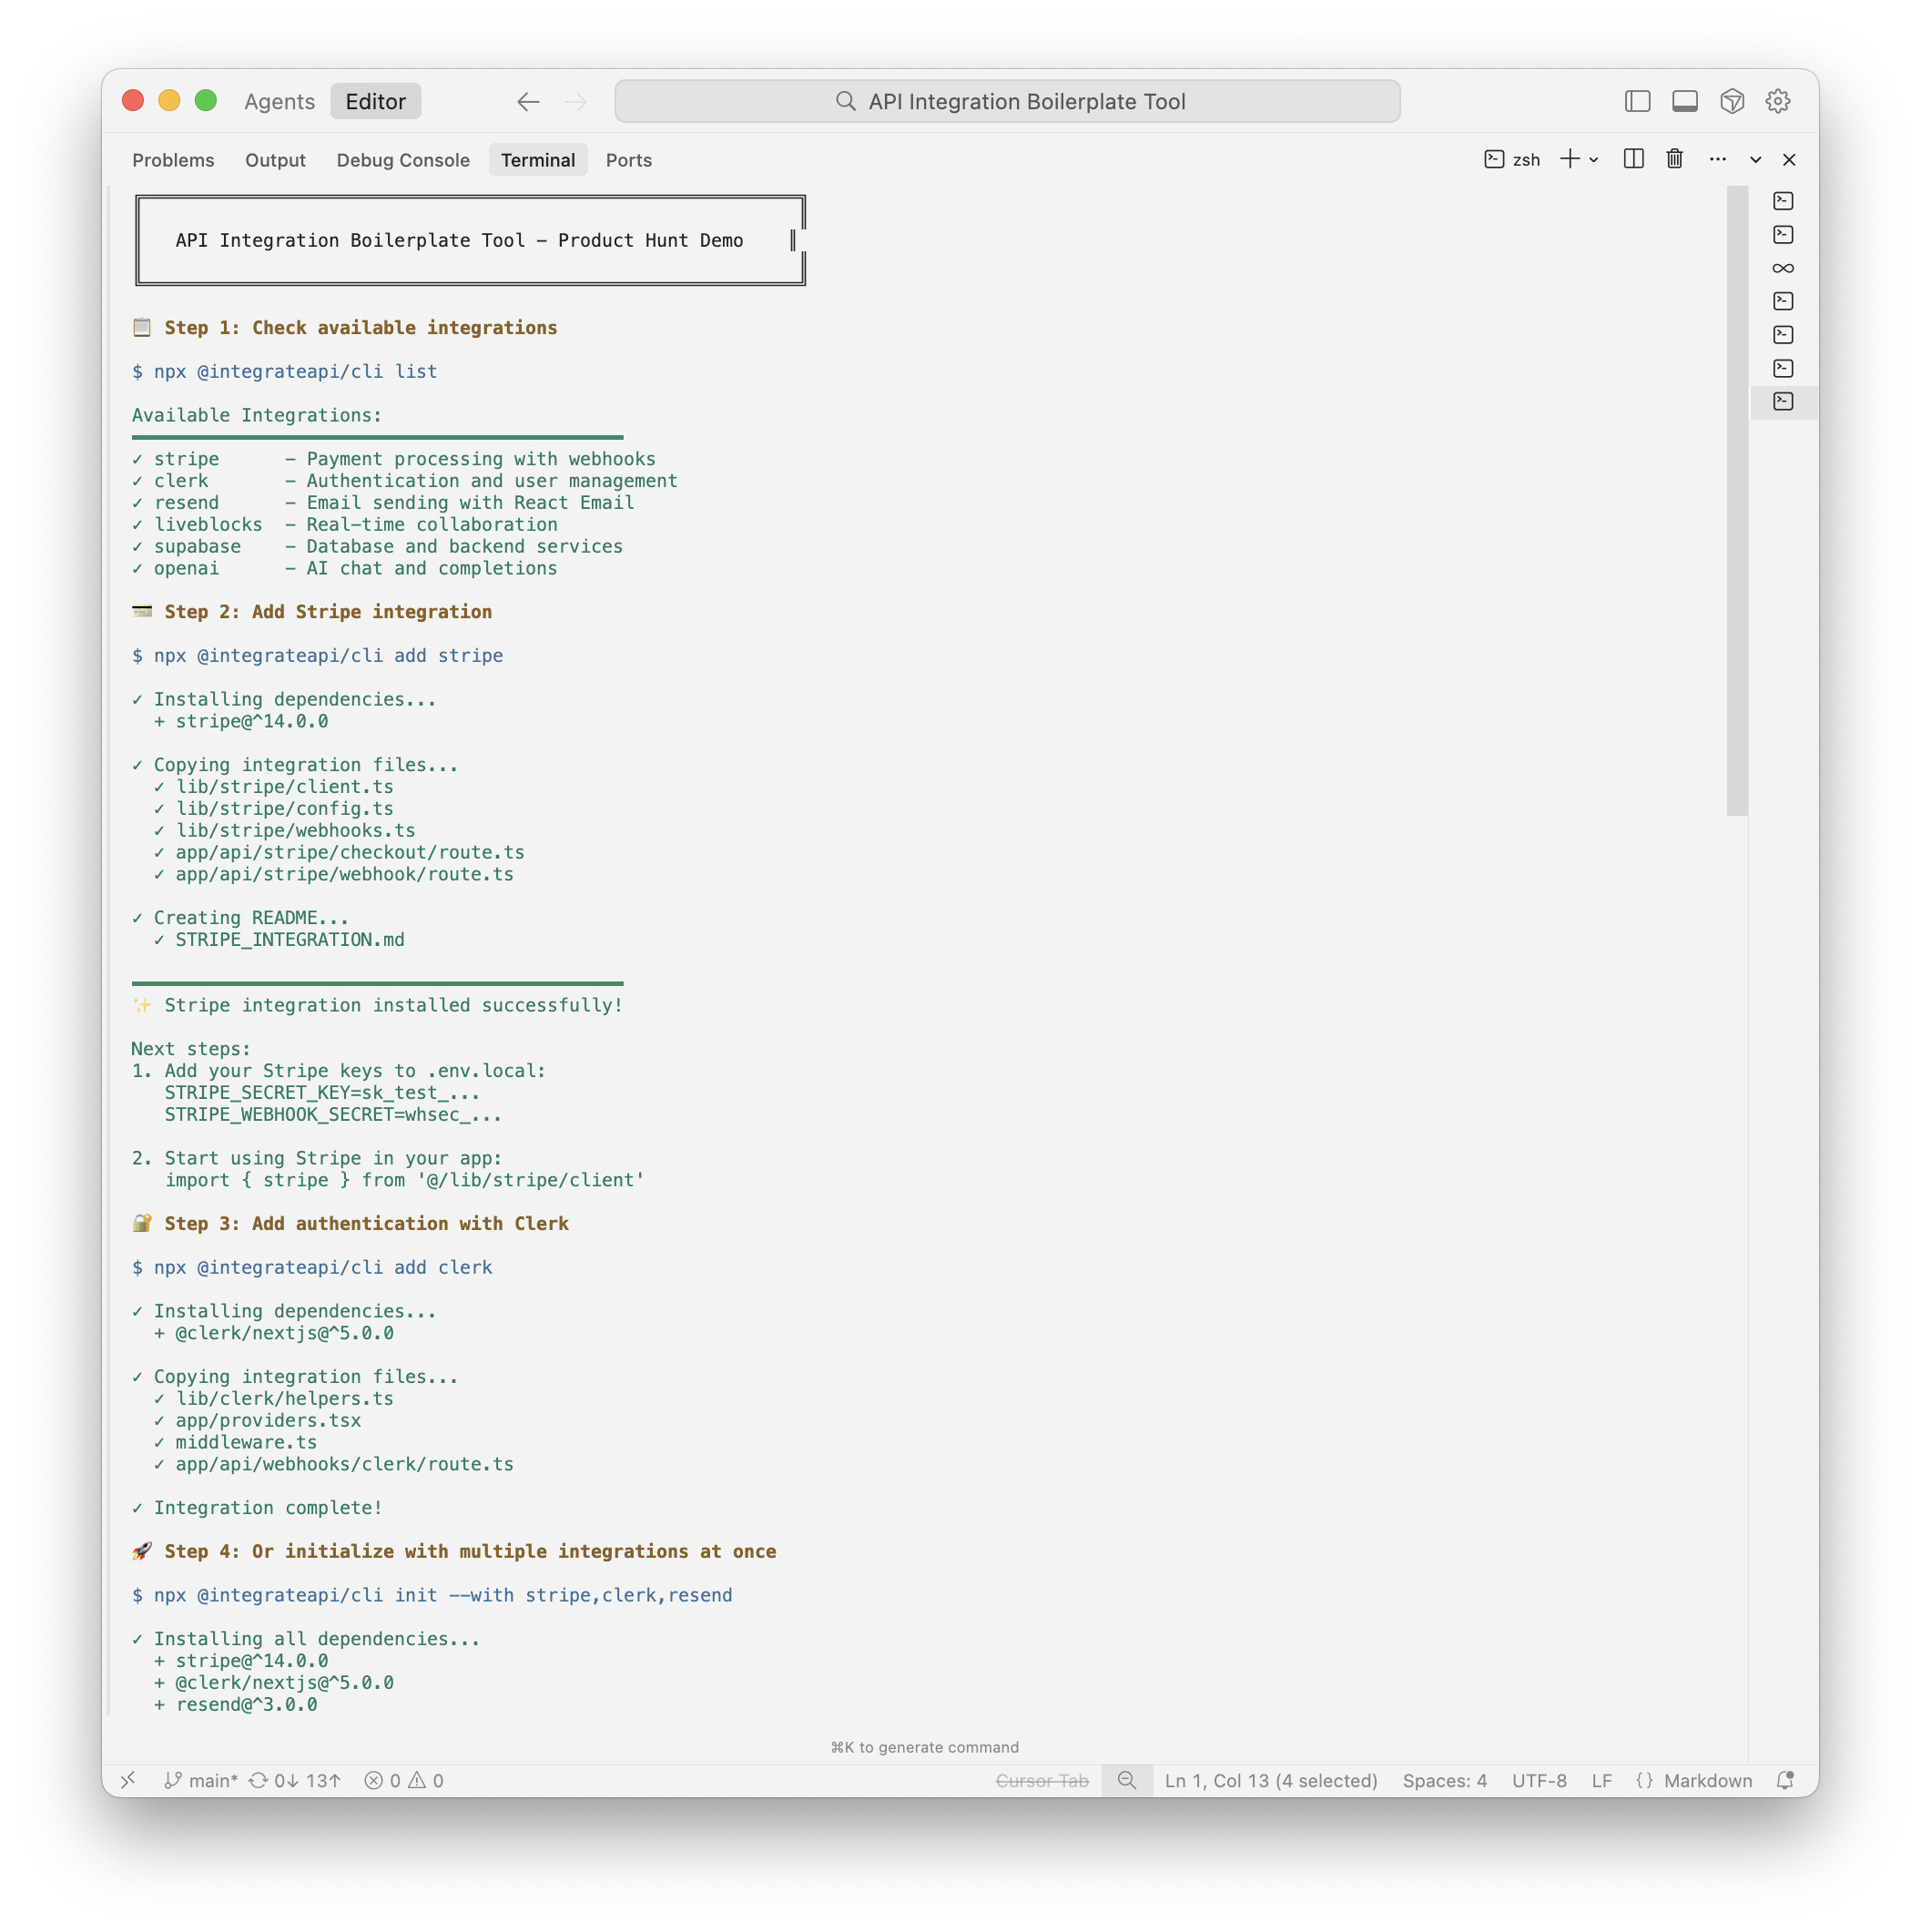Open the language mode selector showing Markdown
This screenshot has width=1921, height=1932.
click(x=1707, y=1780)
